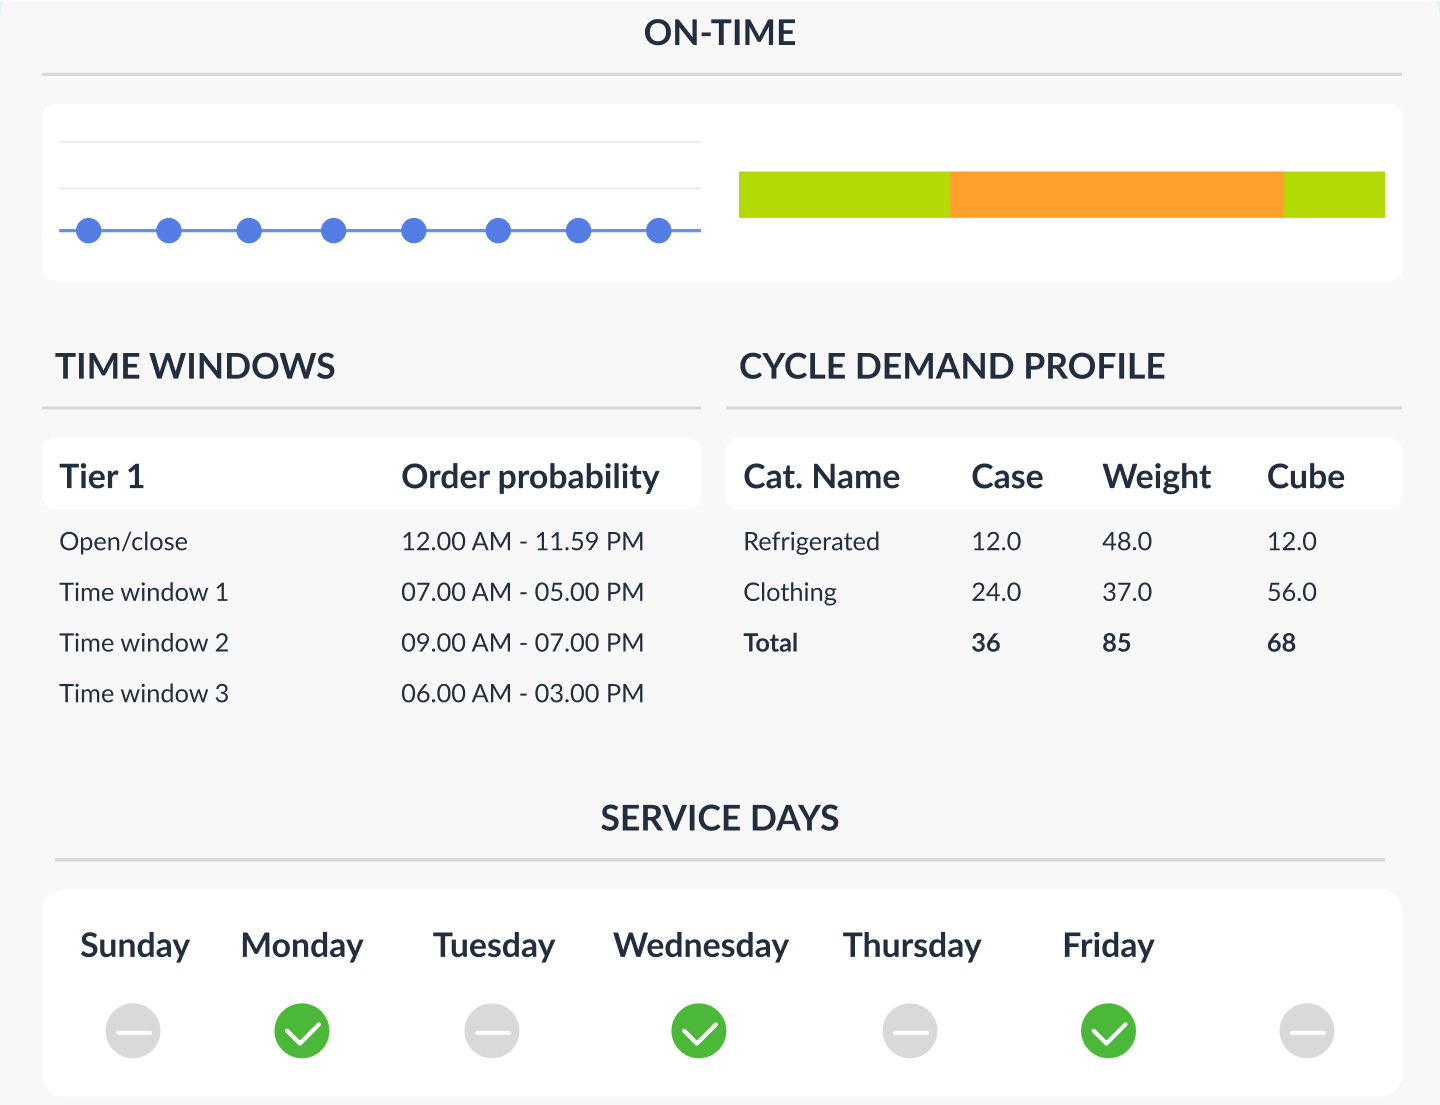Click the Thursday day label
The height and width of the screenshot is (1105, 1440).
[912, 946]
